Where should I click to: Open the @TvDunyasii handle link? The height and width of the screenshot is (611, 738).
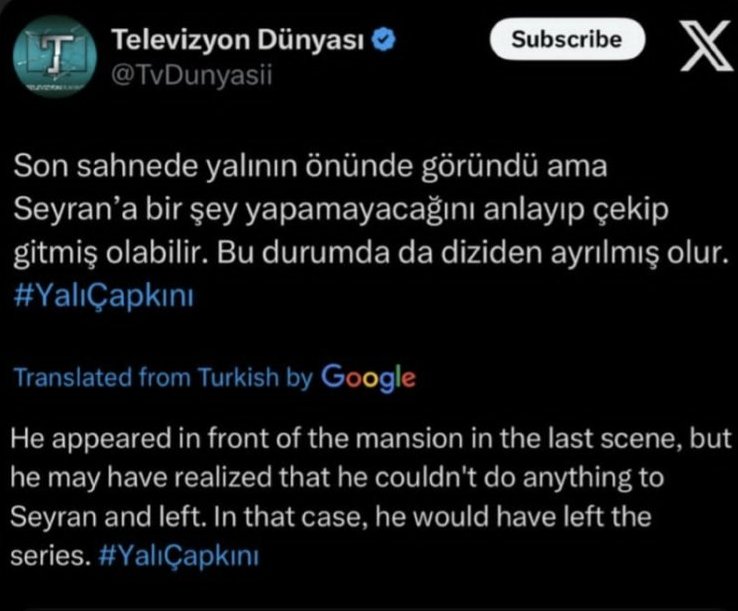pos(192,75)
